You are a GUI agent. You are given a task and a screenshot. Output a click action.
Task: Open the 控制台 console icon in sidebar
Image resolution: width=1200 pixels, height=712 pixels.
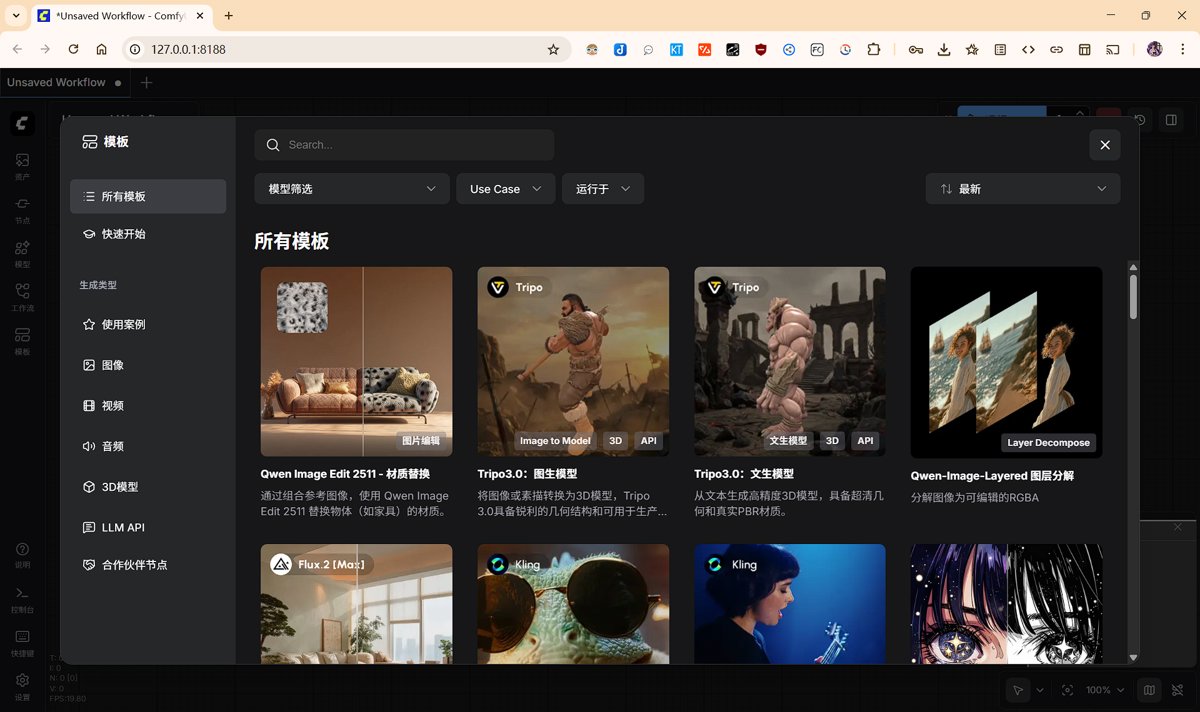coord(22,599)
